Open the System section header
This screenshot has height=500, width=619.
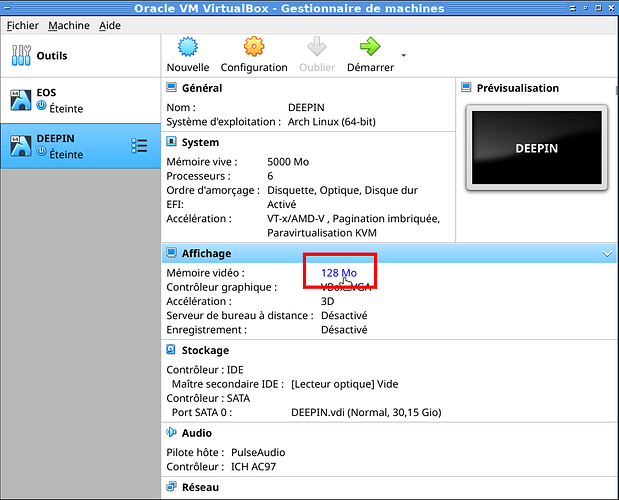pyautogui.click(x=200, y=142)
